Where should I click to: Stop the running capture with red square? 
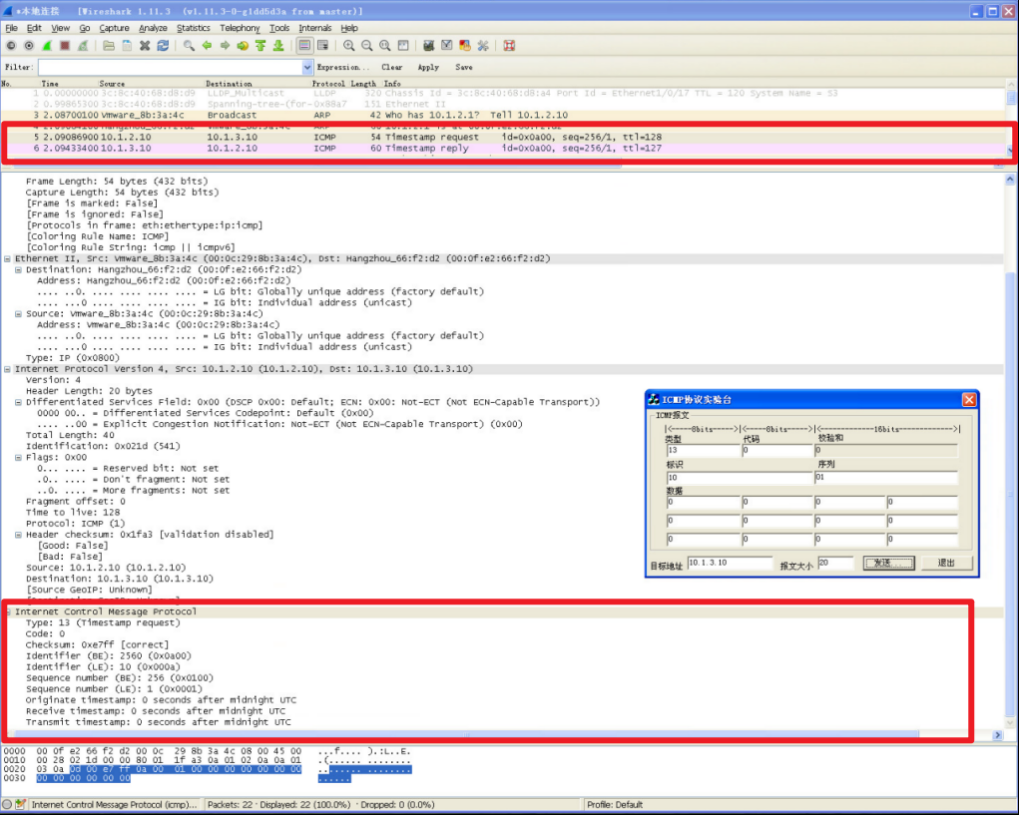(x=64, y=46)
